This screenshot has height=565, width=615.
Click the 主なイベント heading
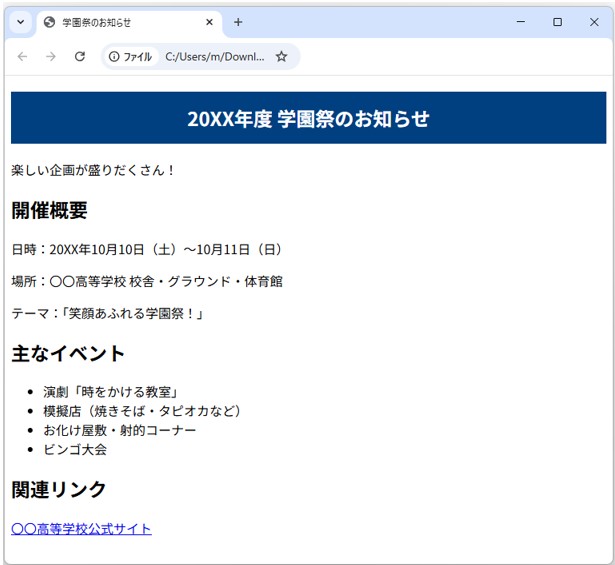[68, 353]
